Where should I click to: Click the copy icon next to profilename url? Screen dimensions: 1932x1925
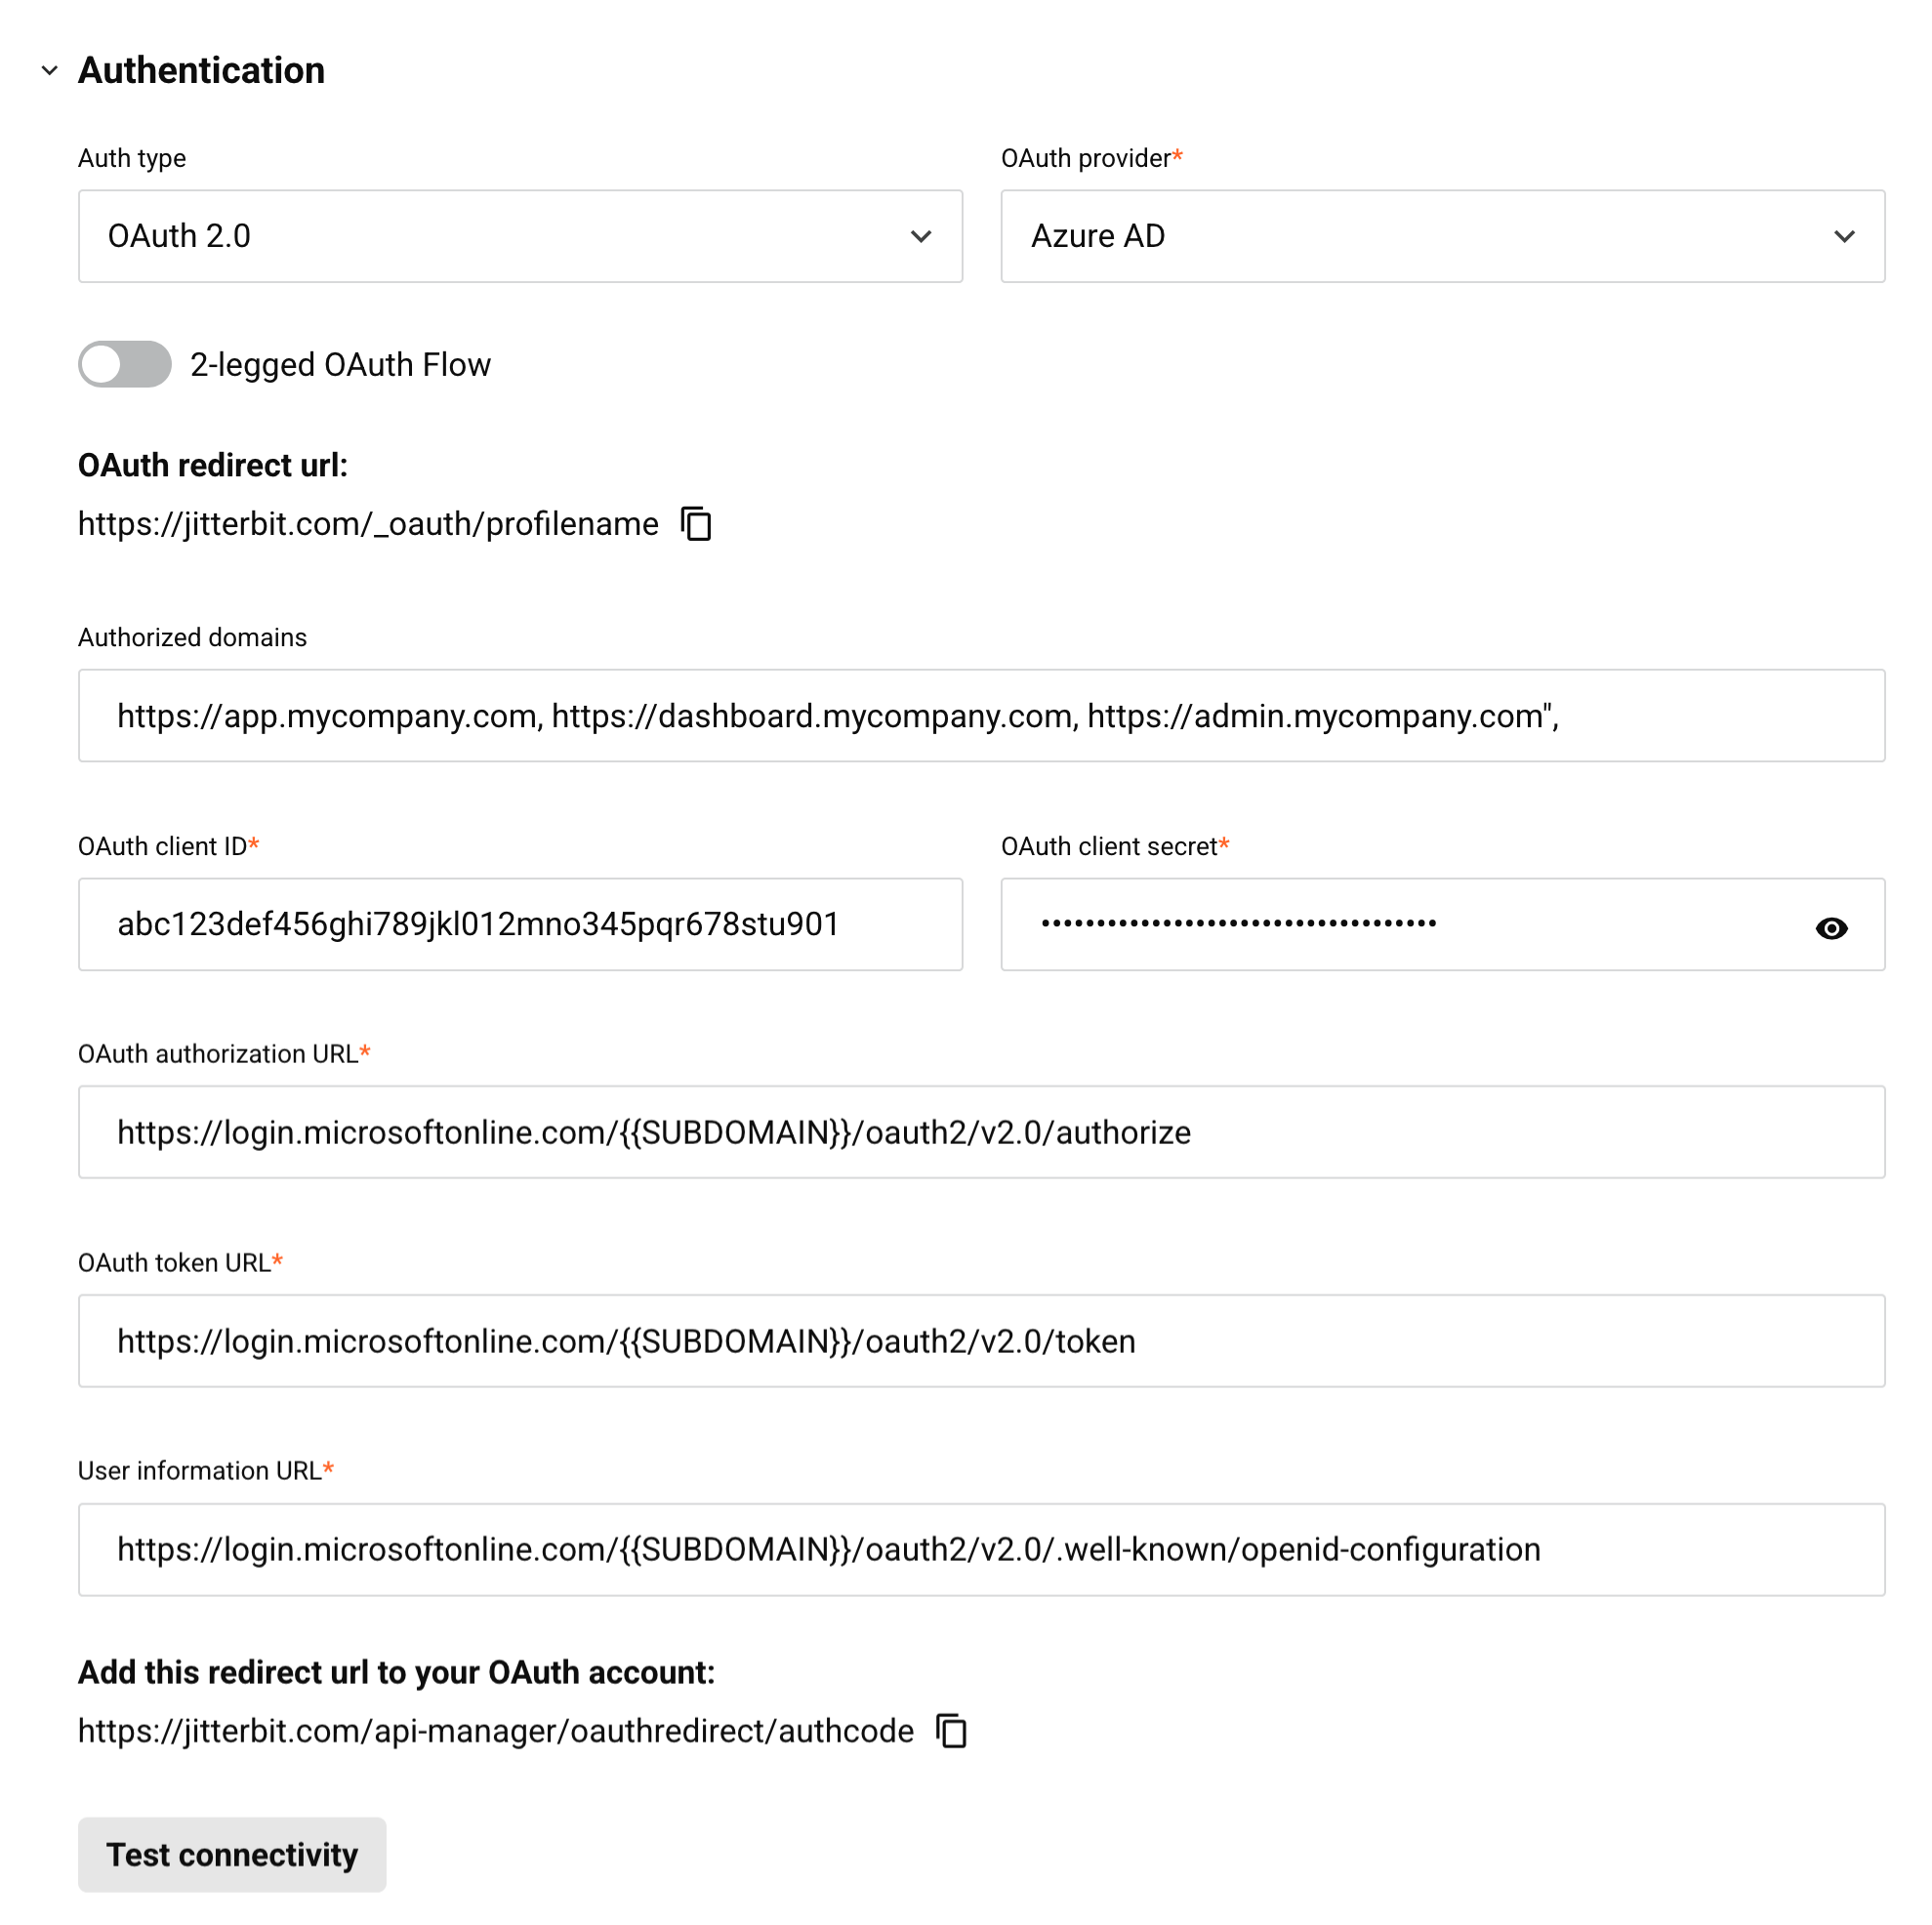coord(697,524)
